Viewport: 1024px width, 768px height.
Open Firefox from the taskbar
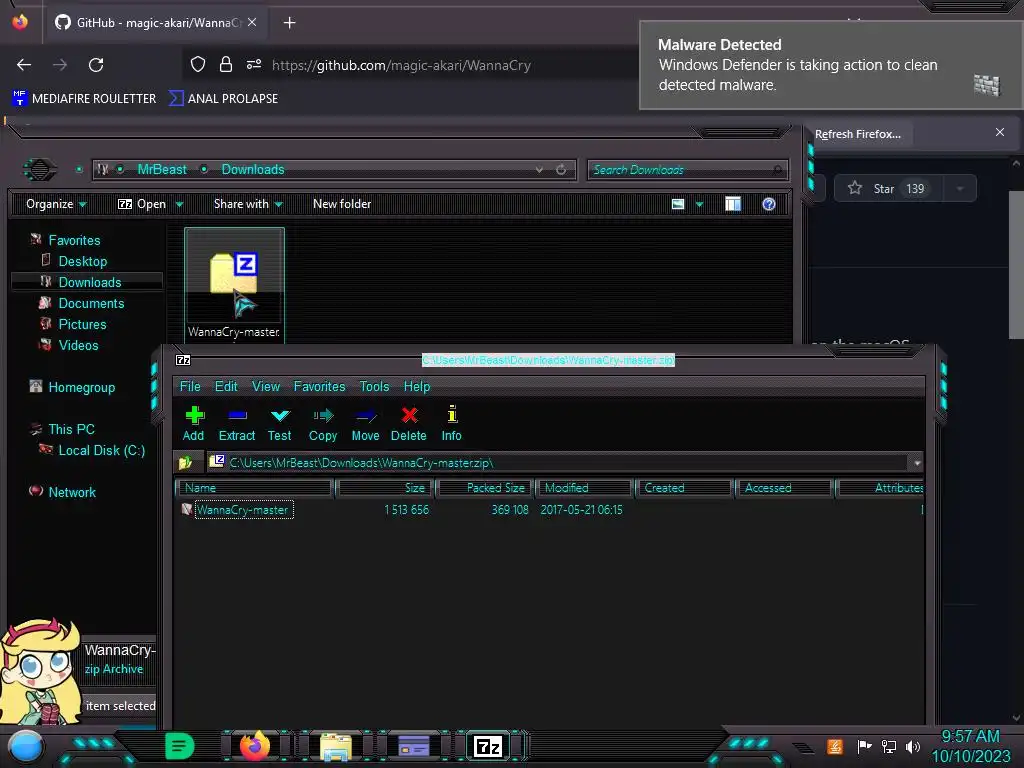pos(255,746)
